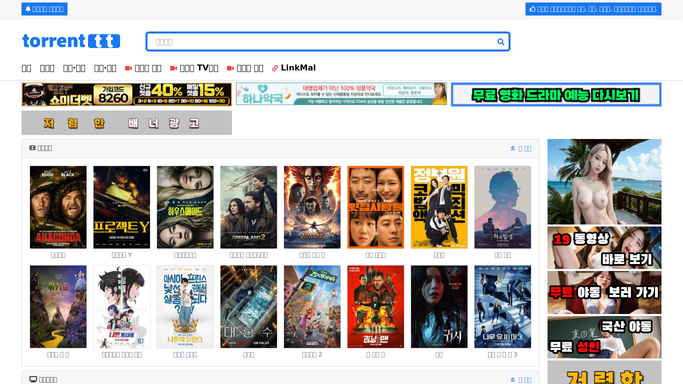
Task: Open the Anaconda movie poster
Action: (x=58, y=207)
